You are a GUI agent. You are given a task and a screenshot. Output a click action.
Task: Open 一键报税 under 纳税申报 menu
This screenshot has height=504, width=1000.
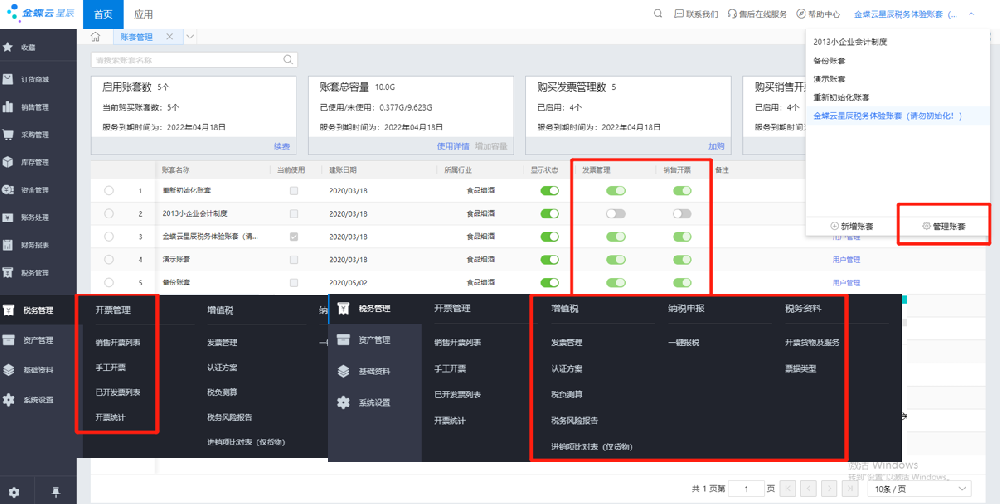pyautogui.click(x=684, y=343)
